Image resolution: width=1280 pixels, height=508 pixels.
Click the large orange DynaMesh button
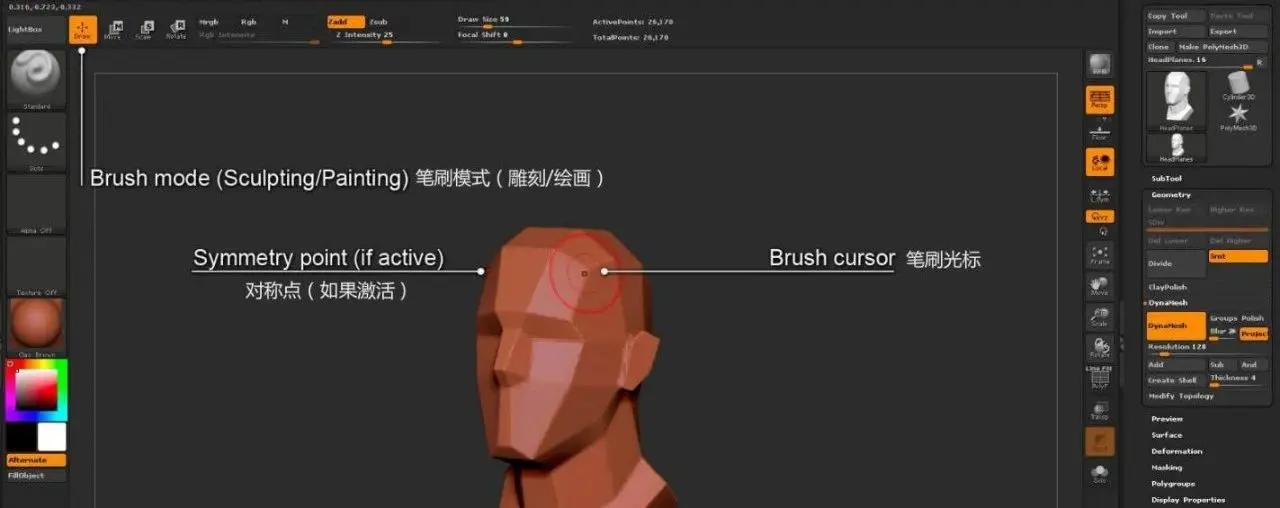(1176, 326)
